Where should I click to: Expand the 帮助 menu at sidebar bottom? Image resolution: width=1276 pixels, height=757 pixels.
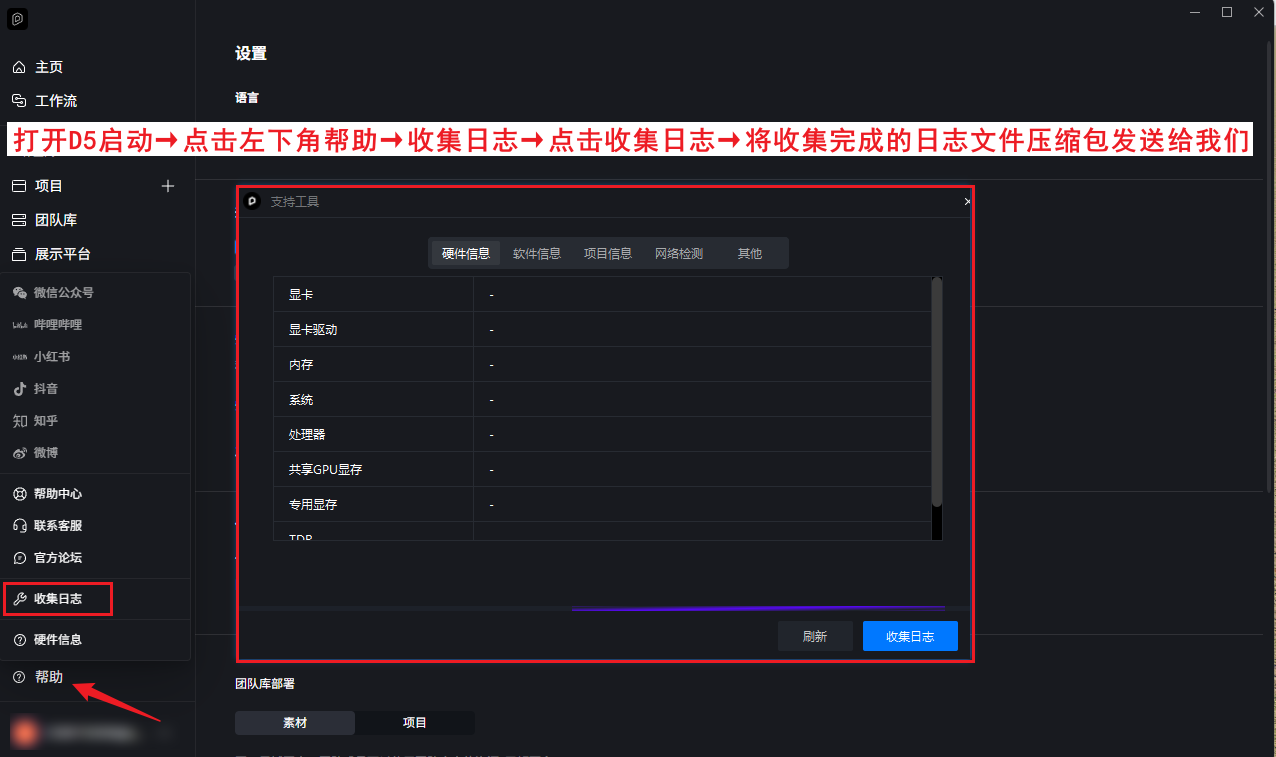coord(48,677)
